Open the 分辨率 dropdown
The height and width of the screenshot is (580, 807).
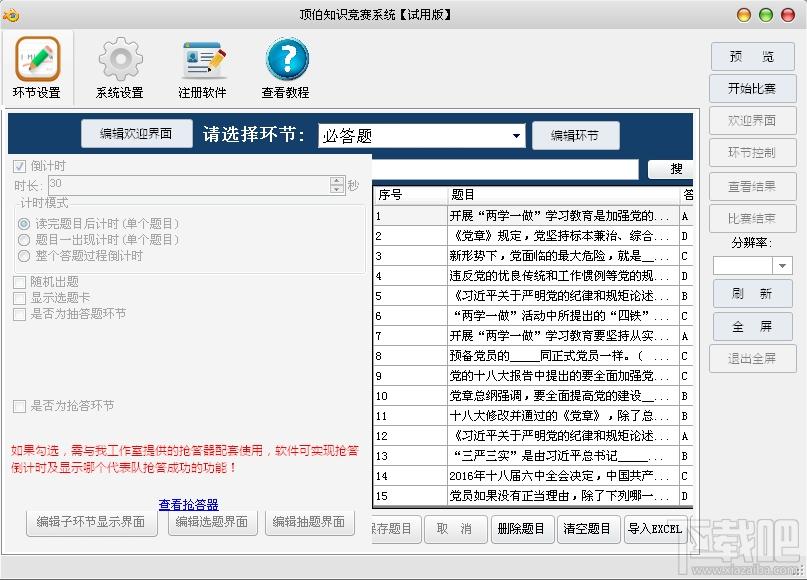[752, 266]
